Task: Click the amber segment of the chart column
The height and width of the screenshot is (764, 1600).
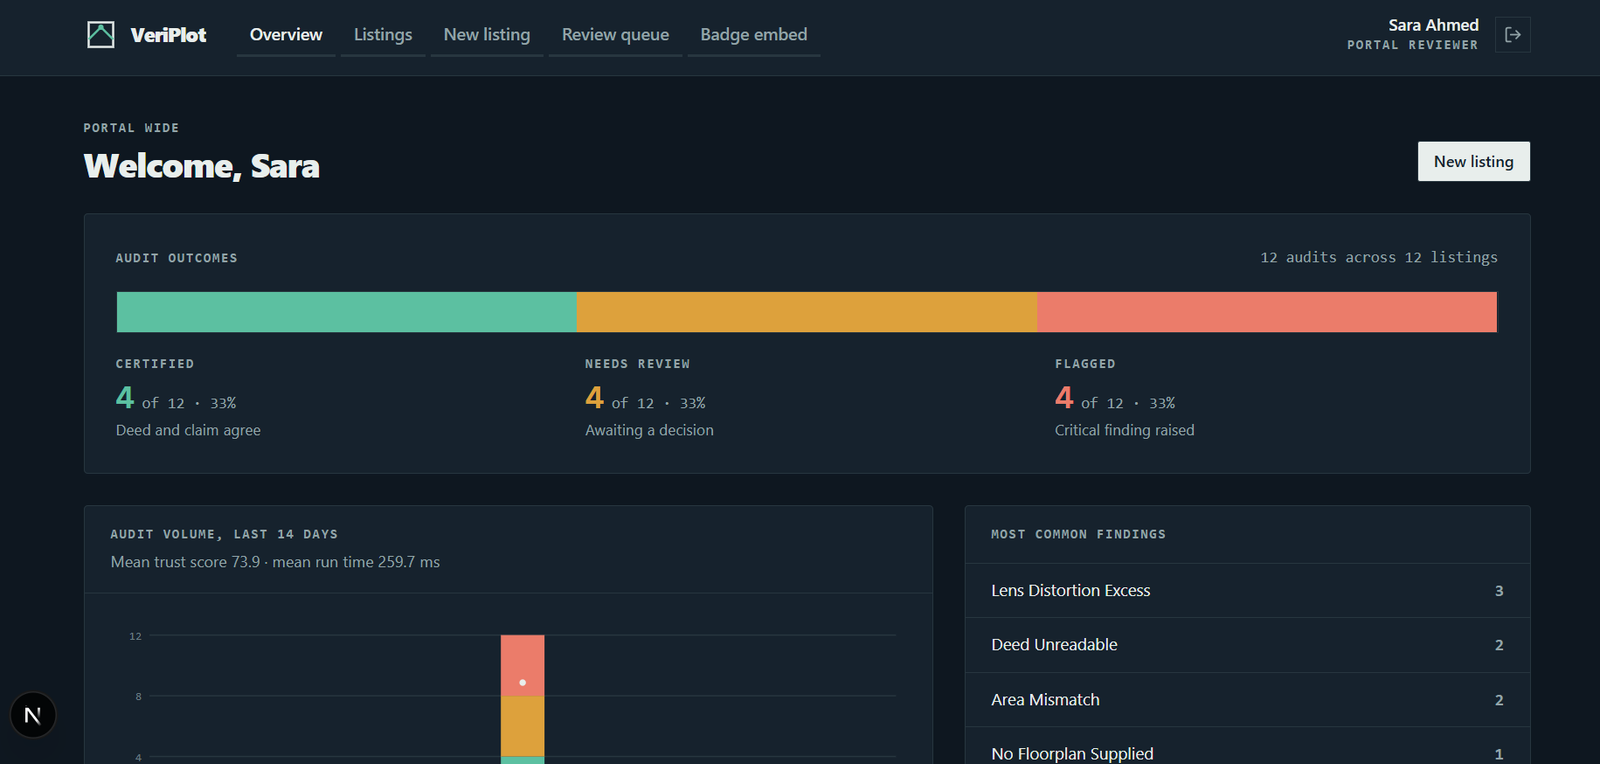Action: click(x=523, y=726)
